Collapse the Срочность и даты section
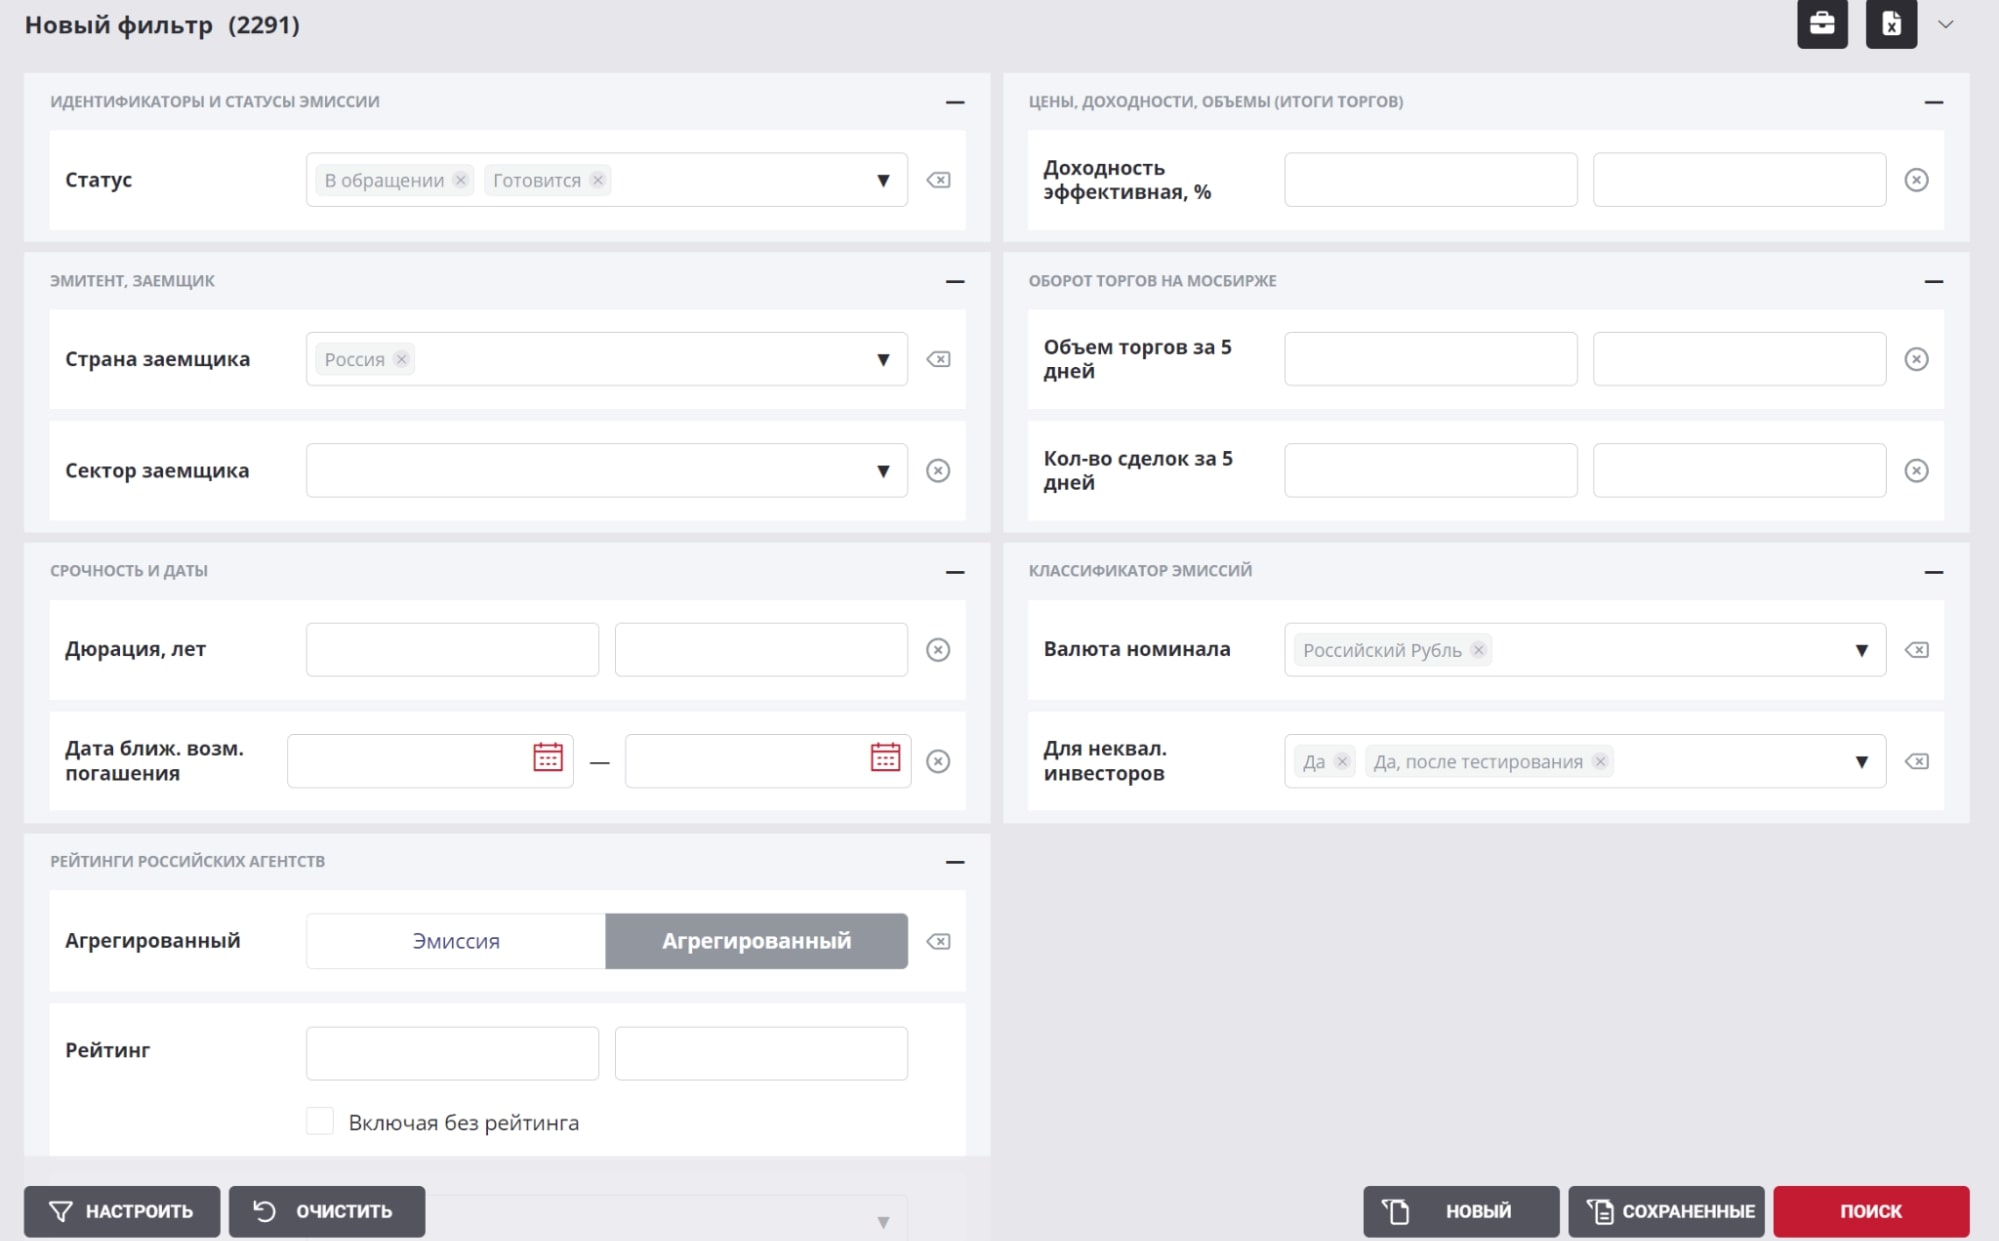The image size is (1999, 1241). [955, 572]
